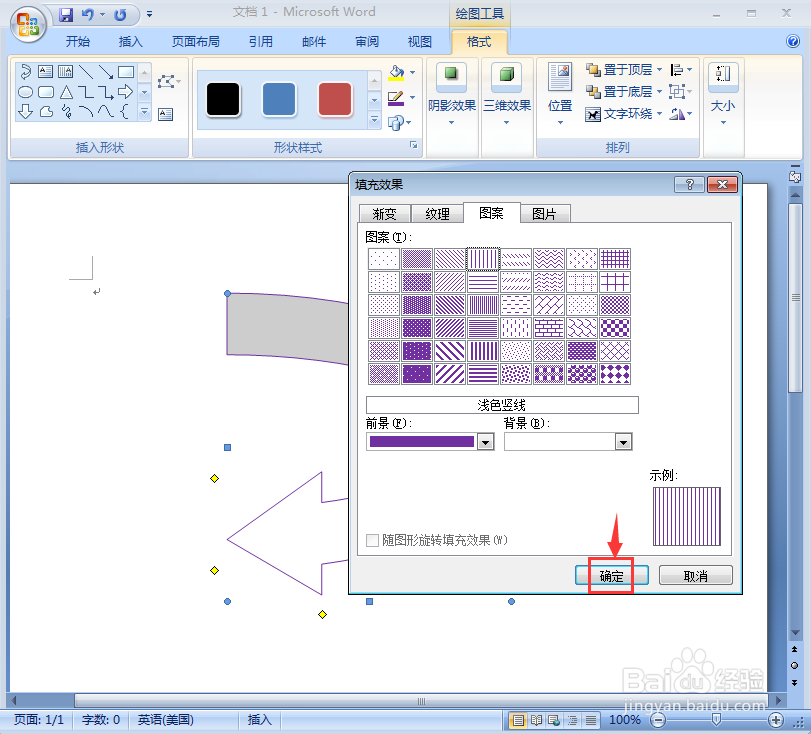Screen dimensions: 811x734
Task: Zoom out with the minus button
Action: [x=658, y=720]
